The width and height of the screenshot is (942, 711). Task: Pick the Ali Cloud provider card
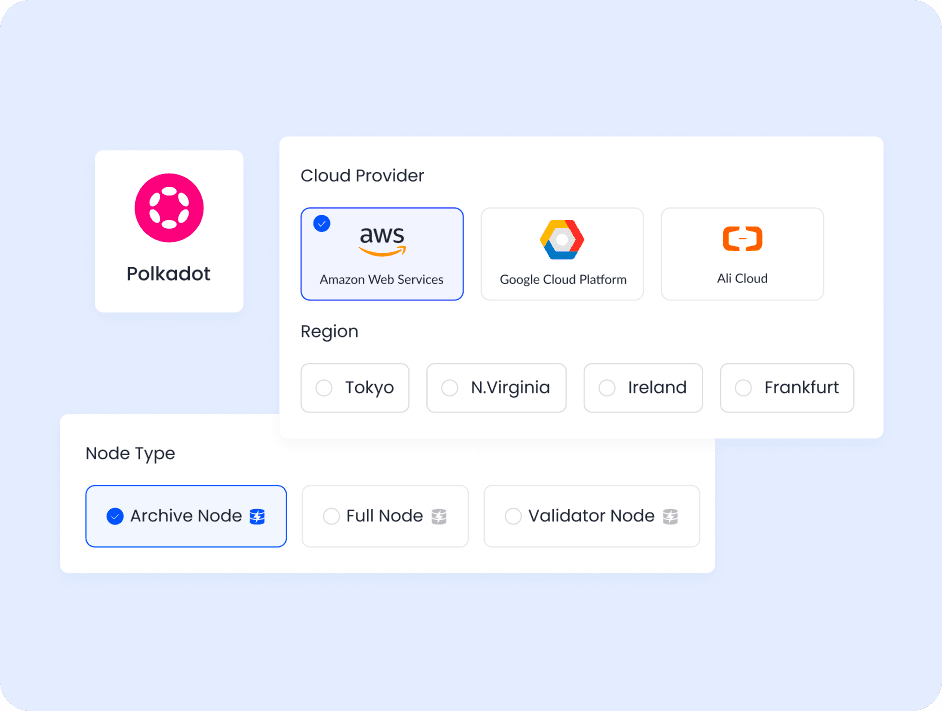[743, 254]
